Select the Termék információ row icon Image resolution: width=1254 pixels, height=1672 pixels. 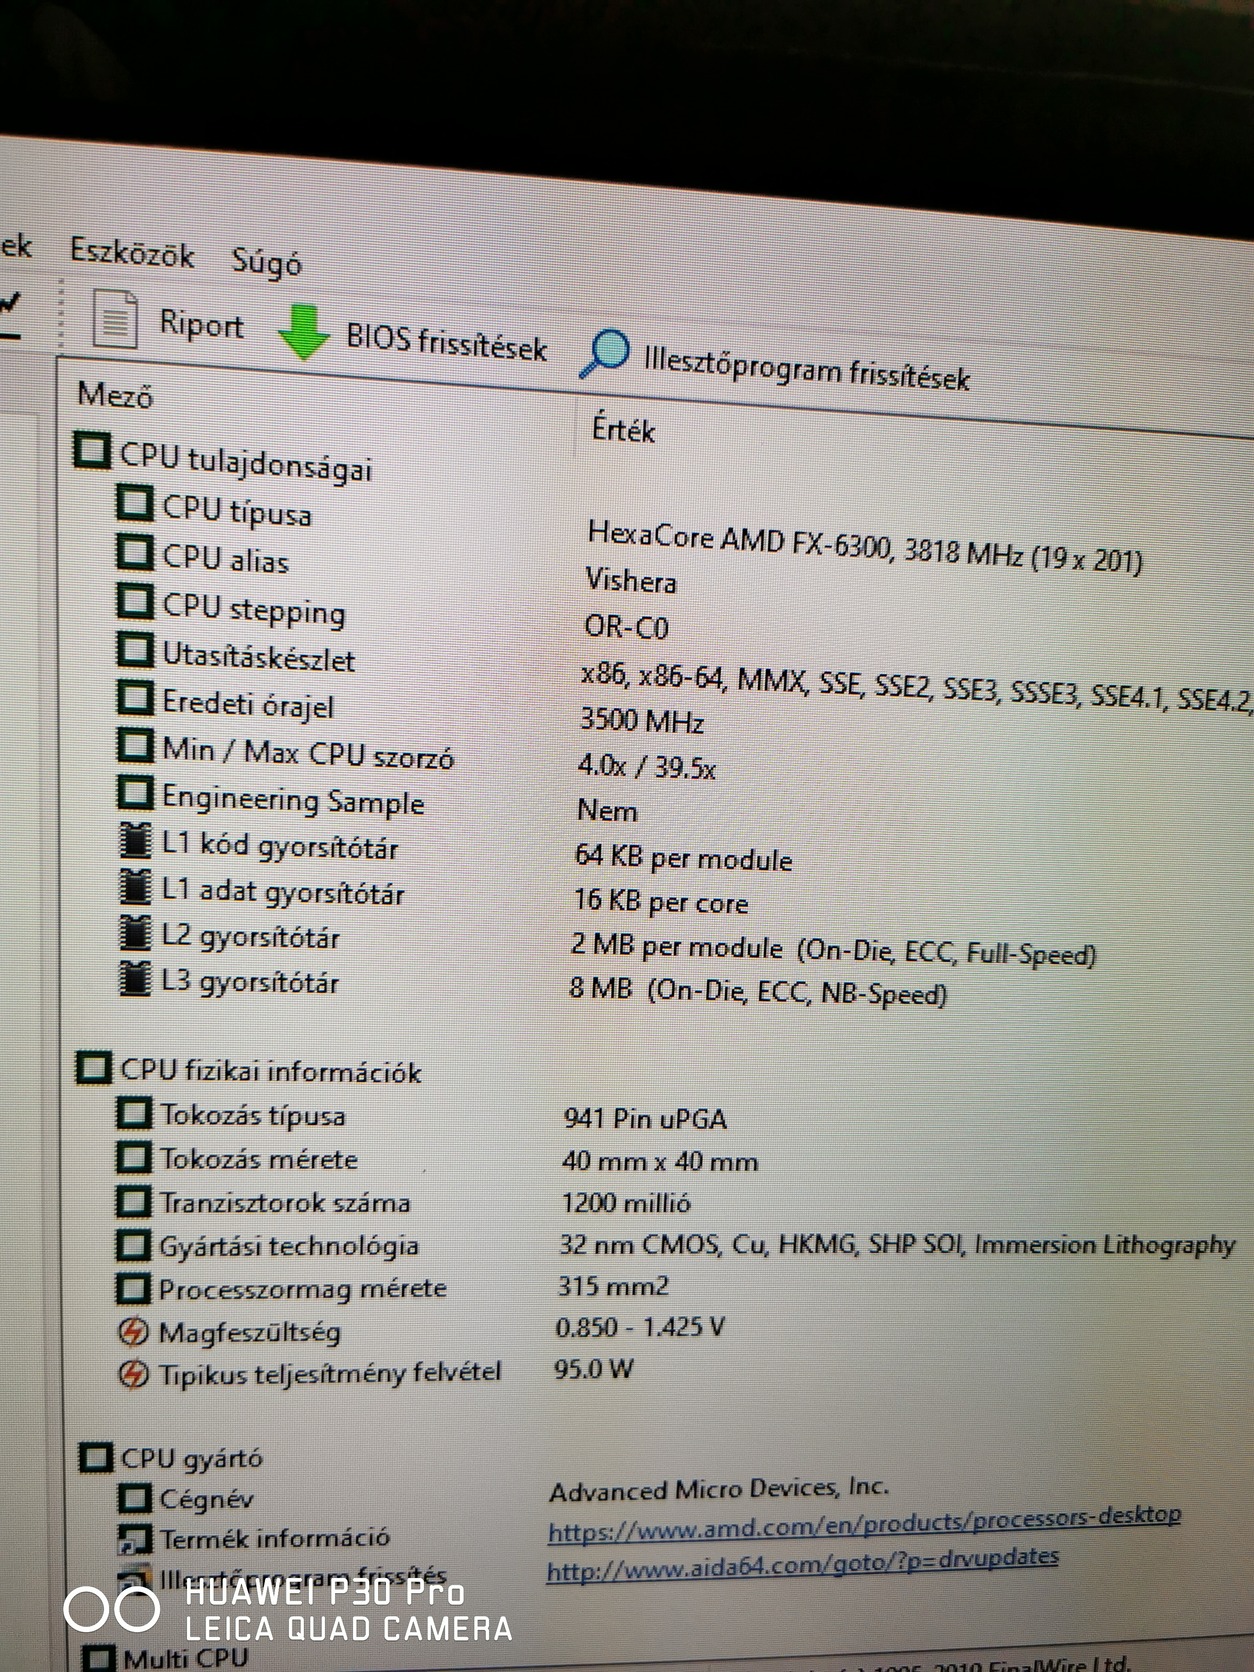pos(134,1537)
